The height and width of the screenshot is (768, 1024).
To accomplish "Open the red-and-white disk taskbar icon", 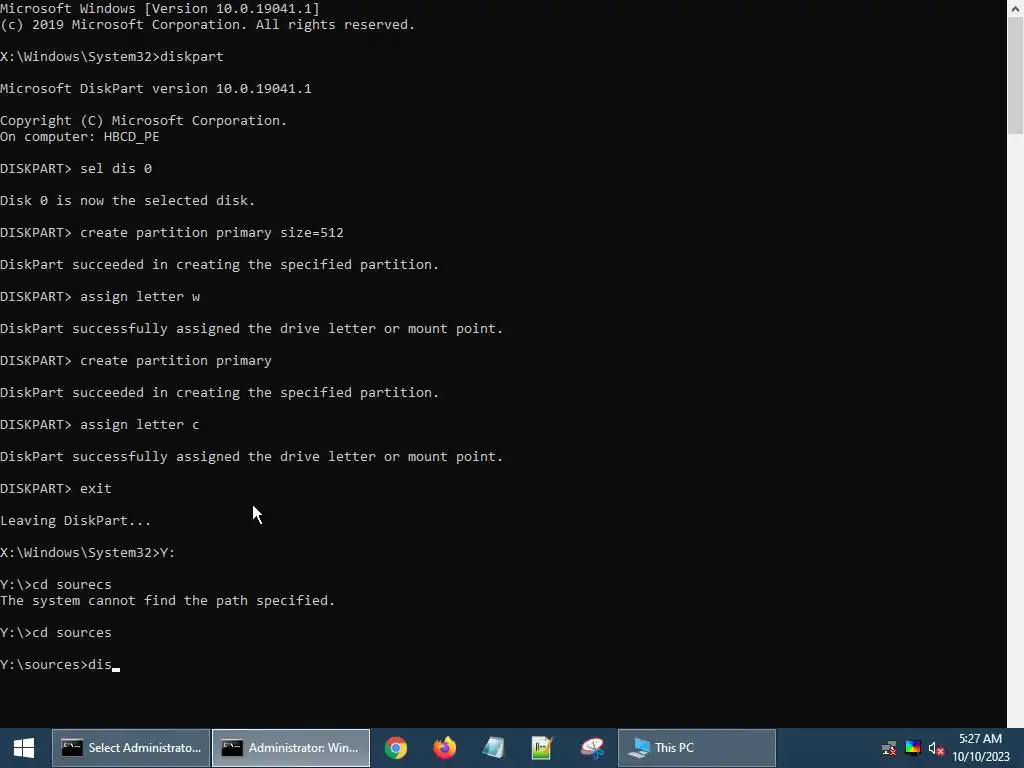I will click(592, 748).
